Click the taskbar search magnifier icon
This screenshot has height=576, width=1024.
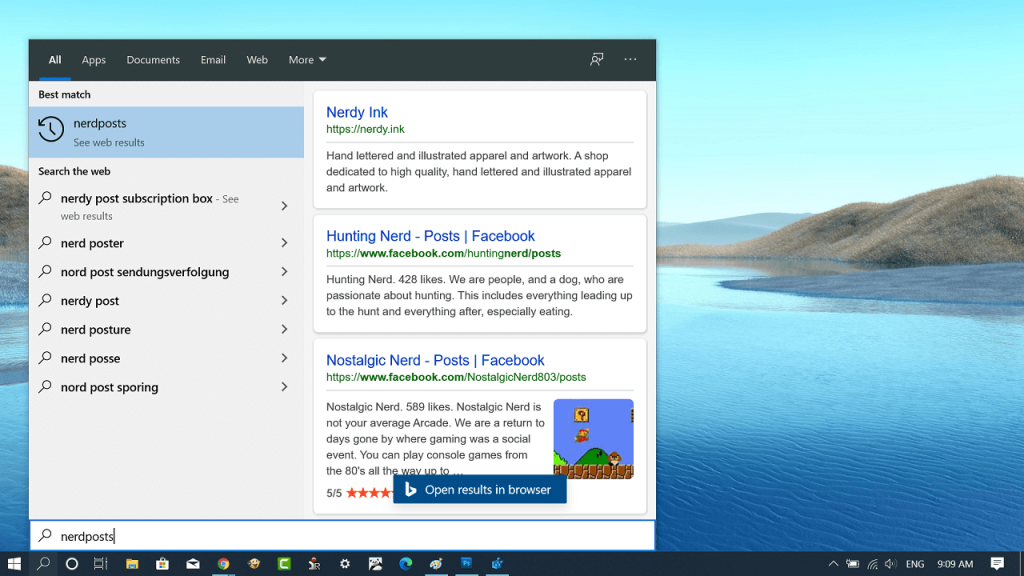[43, 564]
